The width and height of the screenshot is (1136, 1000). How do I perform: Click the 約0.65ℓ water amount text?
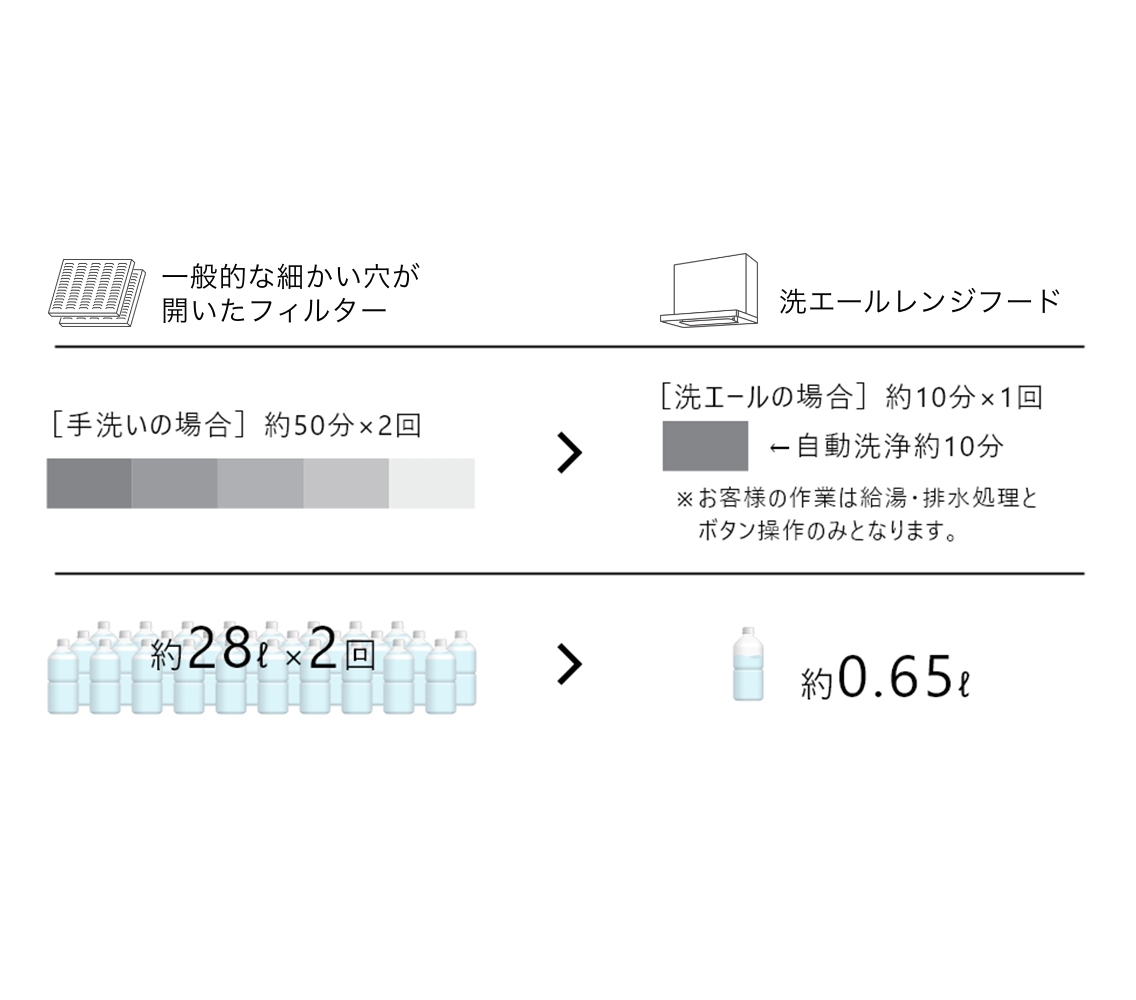point(885,679)
